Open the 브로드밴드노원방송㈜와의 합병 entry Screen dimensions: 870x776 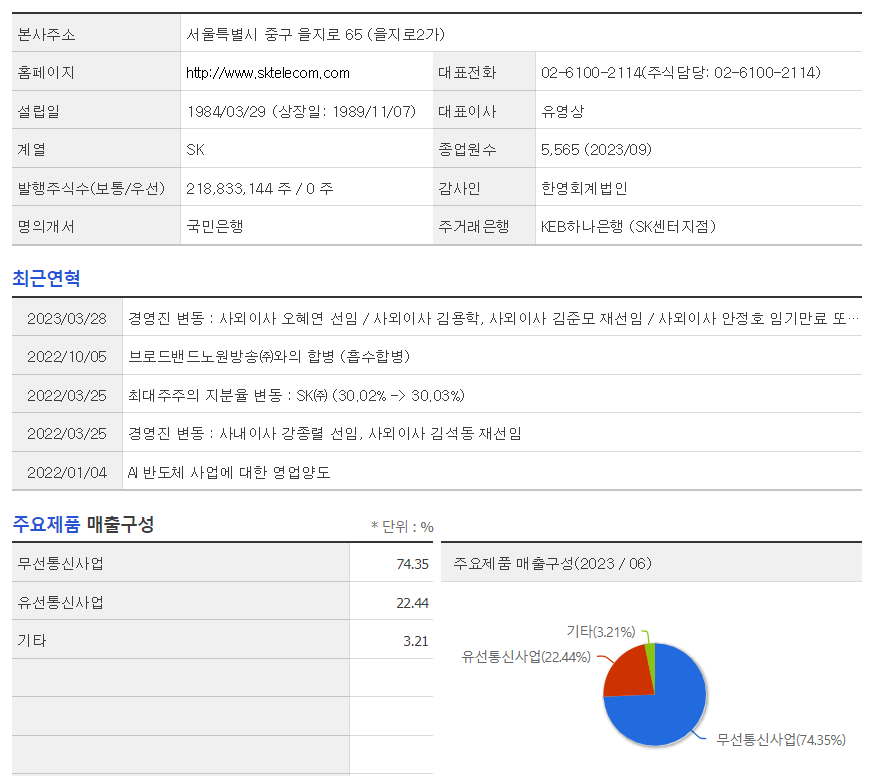[269, 357]
